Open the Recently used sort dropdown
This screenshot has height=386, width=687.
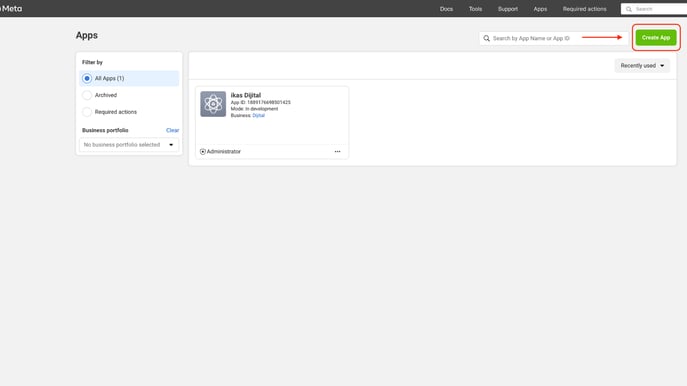[x=642, y=65]
